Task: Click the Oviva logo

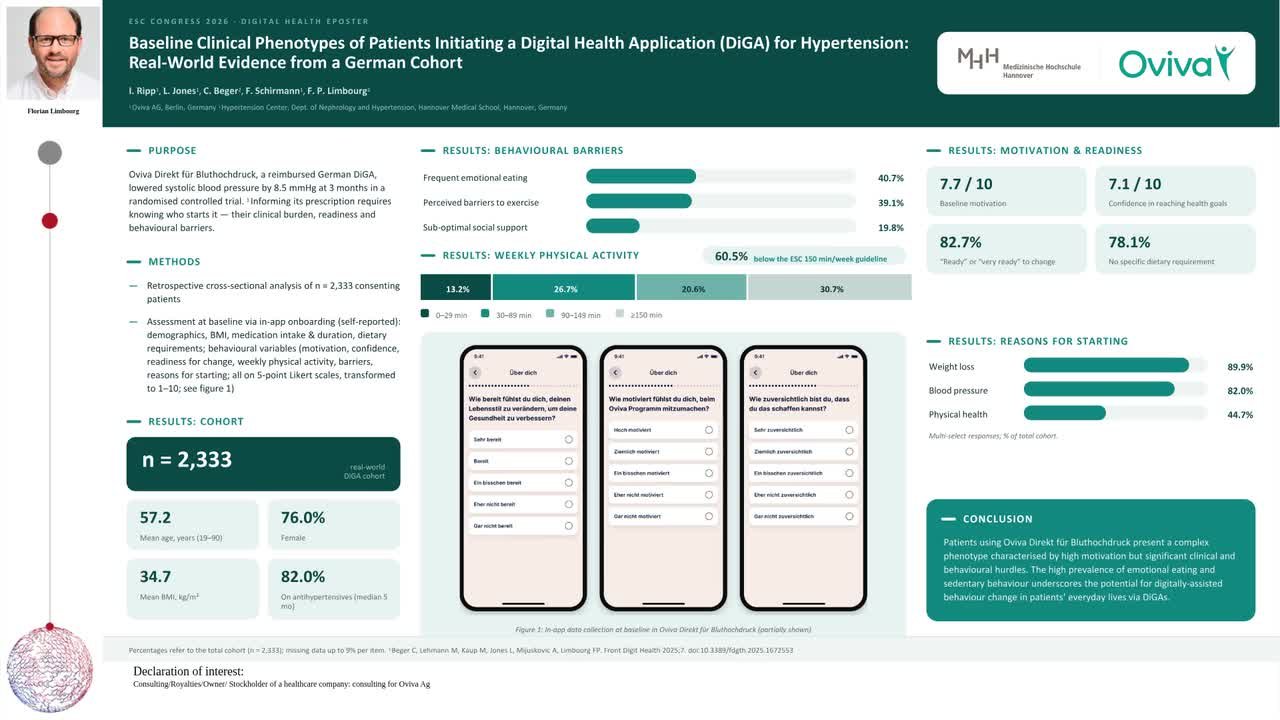Action: [1176, 63]
